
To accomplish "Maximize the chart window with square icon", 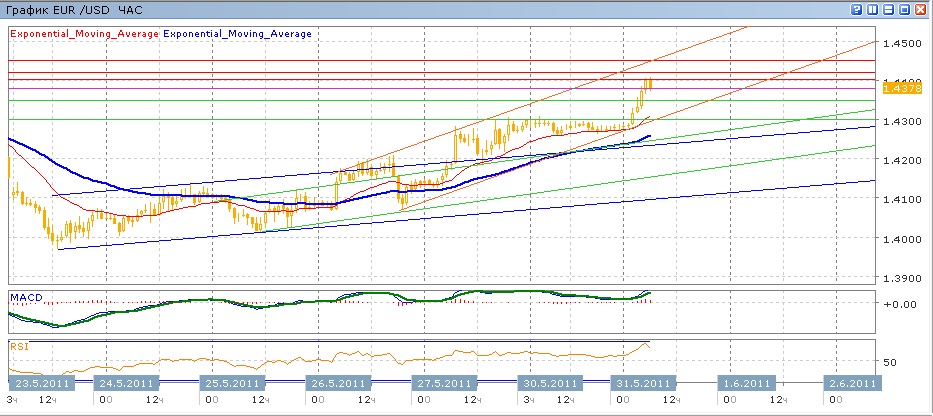I will tap(904, 10).
